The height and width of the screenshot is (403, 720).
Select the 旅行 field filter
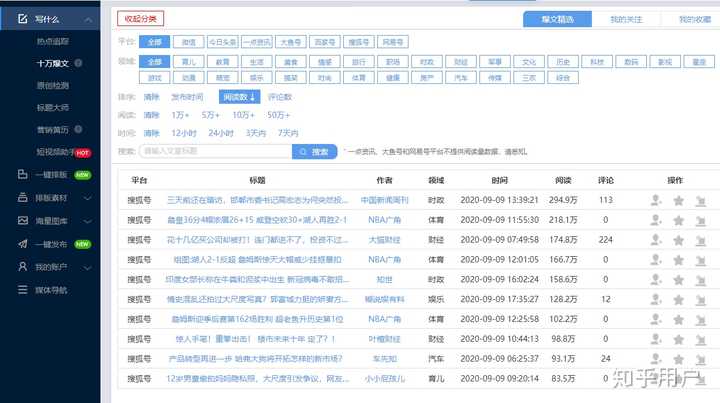click(x=359, y=62)
